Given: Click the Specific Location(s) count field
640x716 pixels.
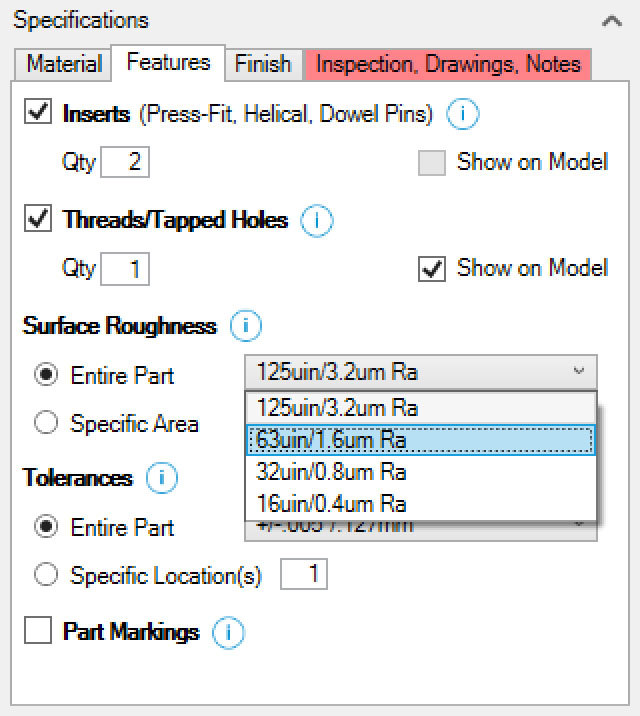Looking at the screenshot, I should [304, 574].
